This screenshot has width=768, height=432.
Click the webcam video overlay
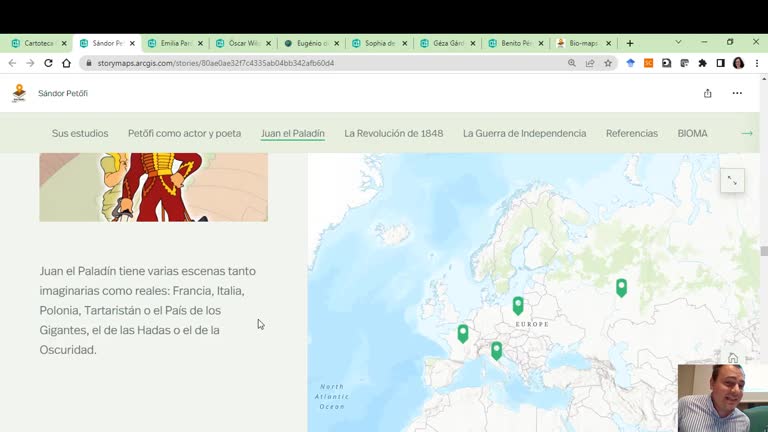(723, 398)
